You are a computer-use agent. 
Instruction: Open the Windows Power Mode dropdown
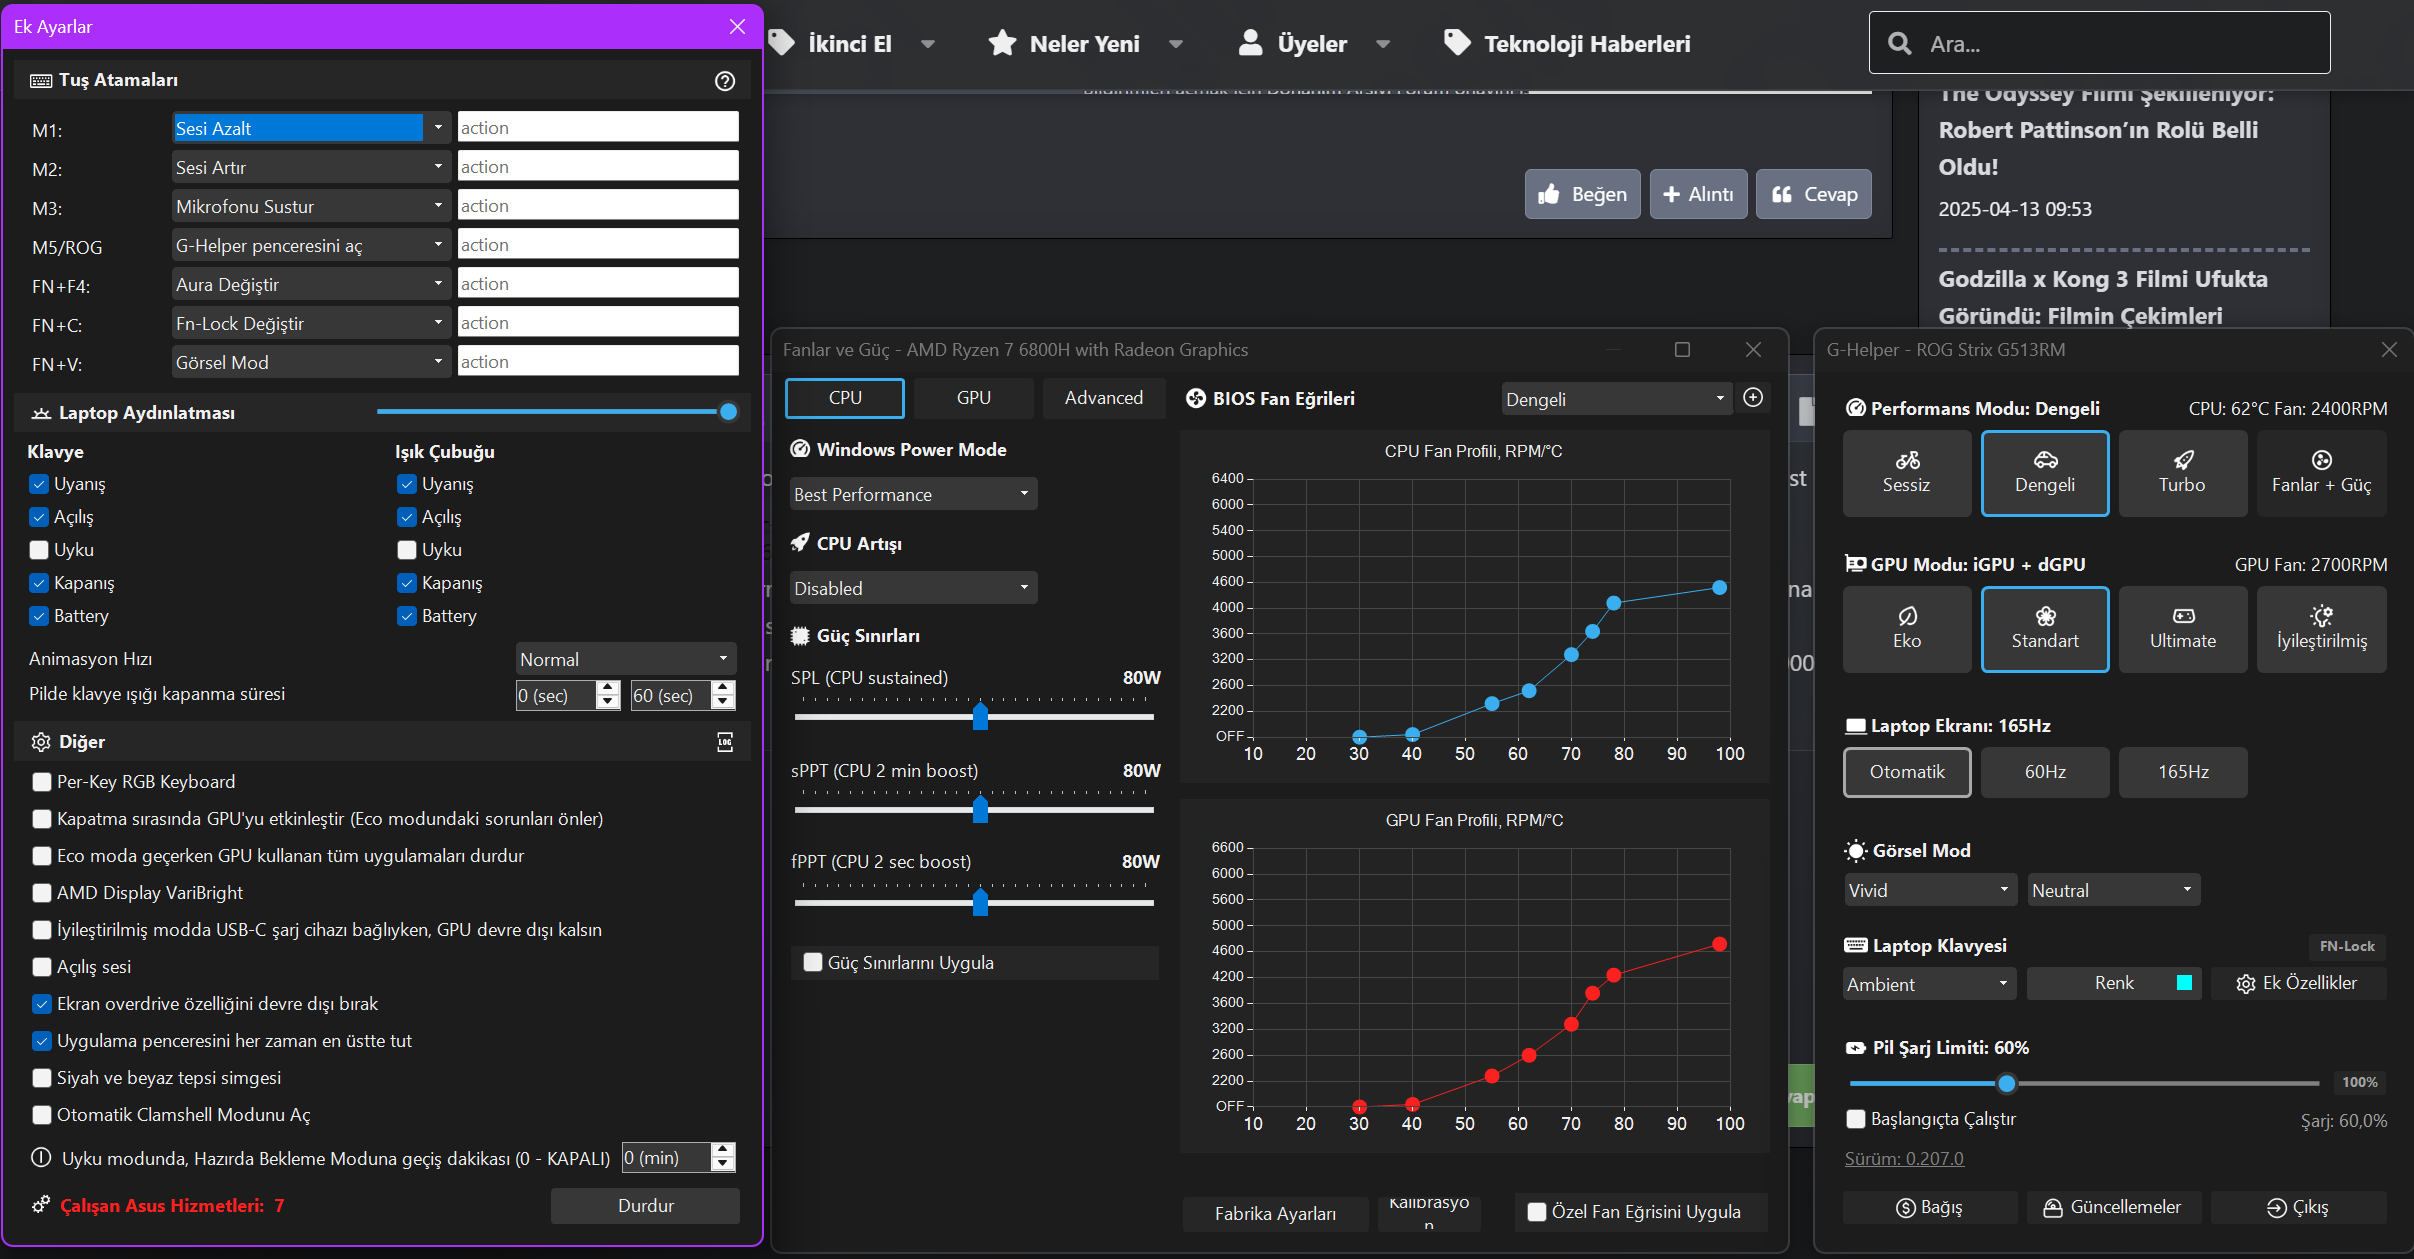[912, 494]
